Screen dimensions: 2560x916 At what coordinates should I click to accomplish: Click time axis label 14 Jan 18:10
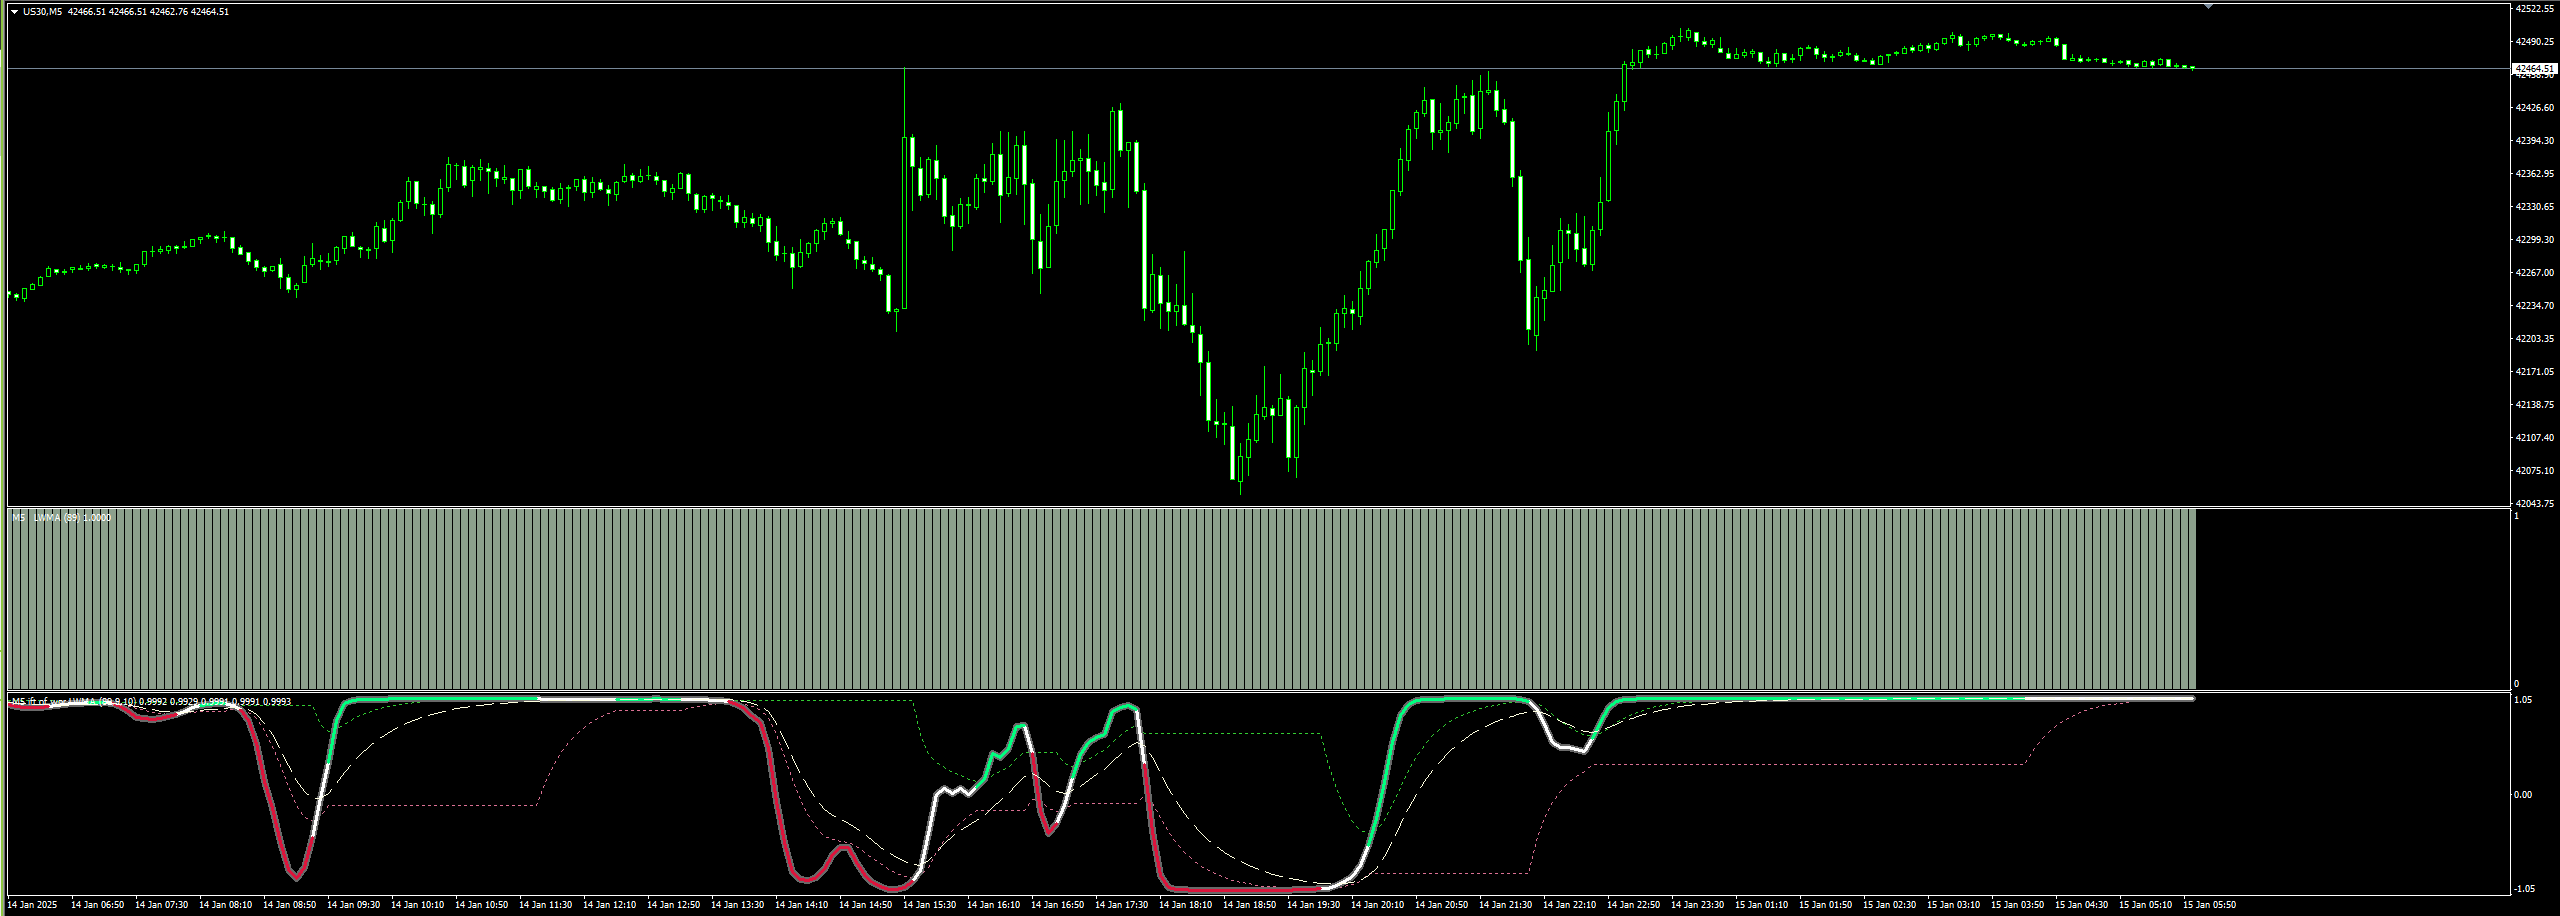coord(1186,905)
